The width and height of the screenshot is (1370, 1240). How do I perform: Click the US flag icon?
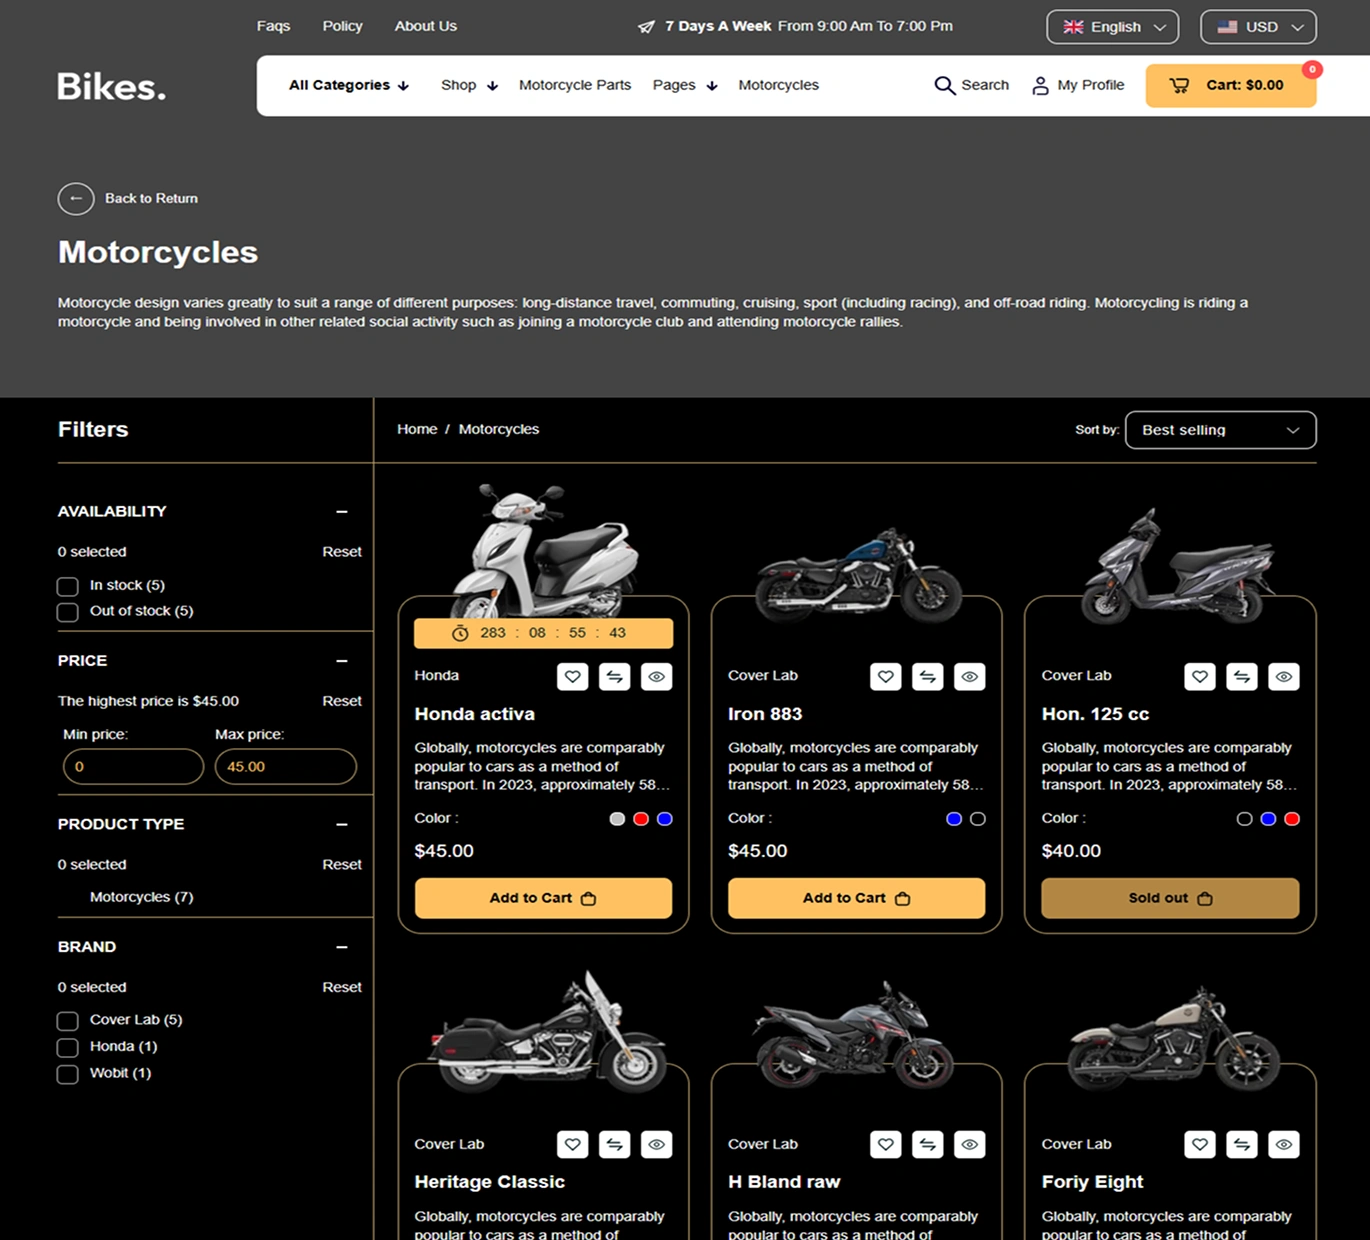pos(1227,27)
